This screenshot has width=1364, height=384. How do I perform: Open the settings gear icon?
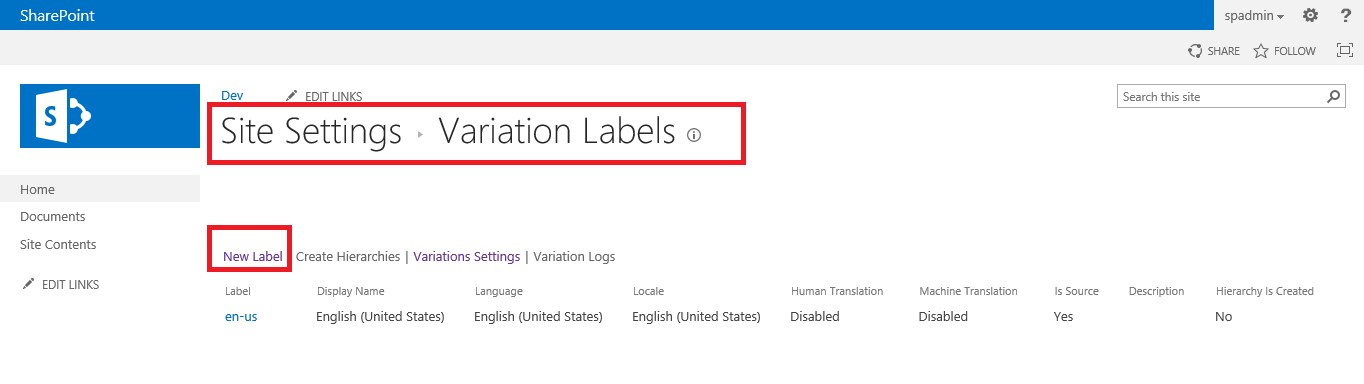pos(1310,15)
